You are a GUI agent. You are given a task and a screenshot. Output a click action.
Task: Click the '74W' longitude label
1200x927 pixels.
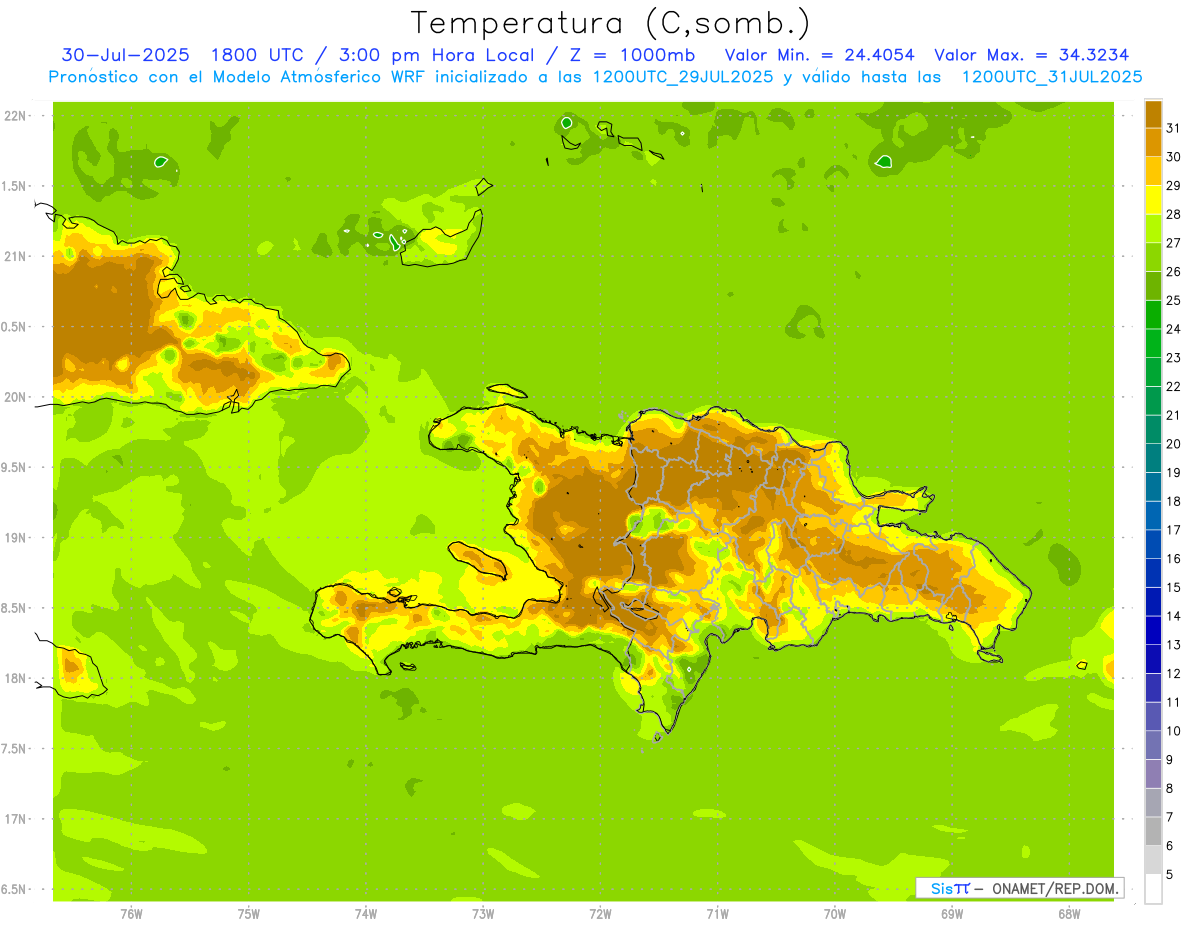pos(366,913)
